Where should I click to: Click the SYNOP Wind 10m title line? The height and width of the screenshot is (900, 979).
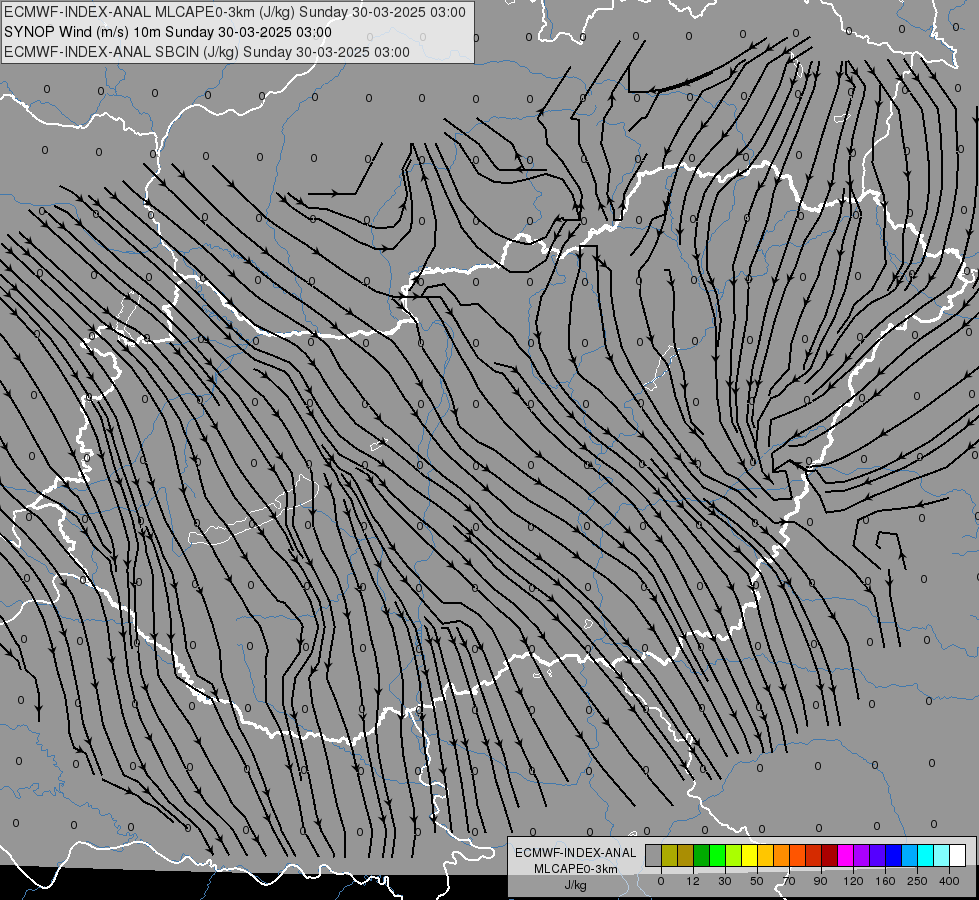[x=168, y=32]
